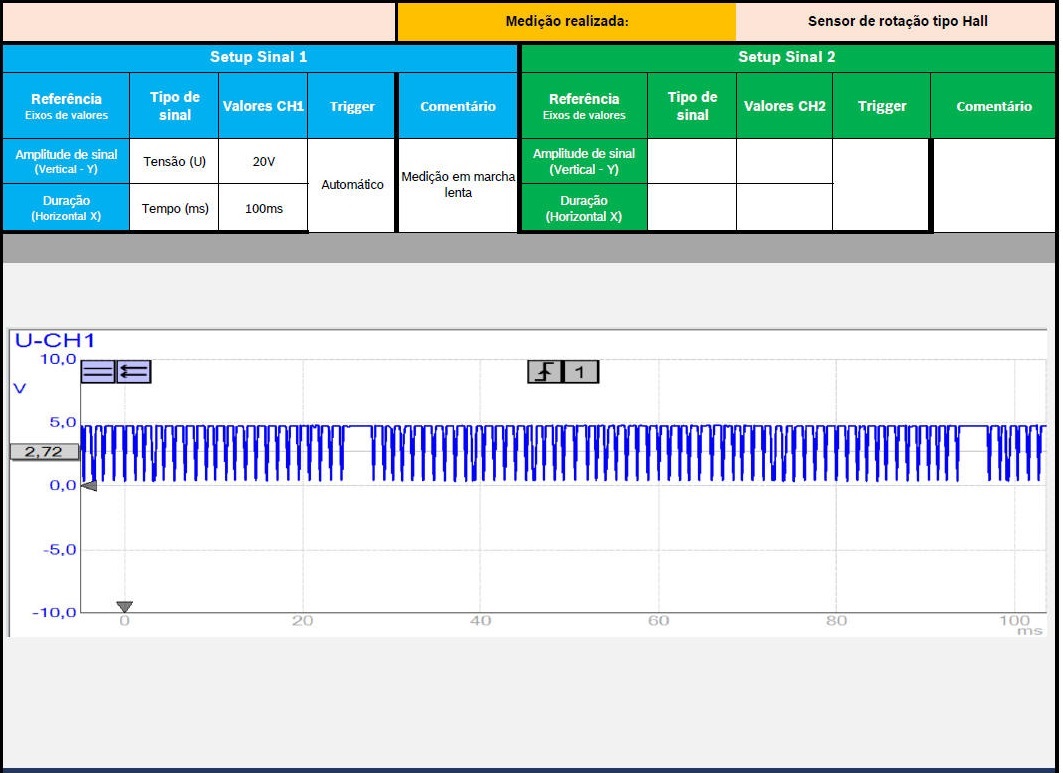Image resolution: width=1063 pixels, height=773 pixels.
Task: Click the Tensão (U) signal type cell
Action: click(x=174, y=161)
